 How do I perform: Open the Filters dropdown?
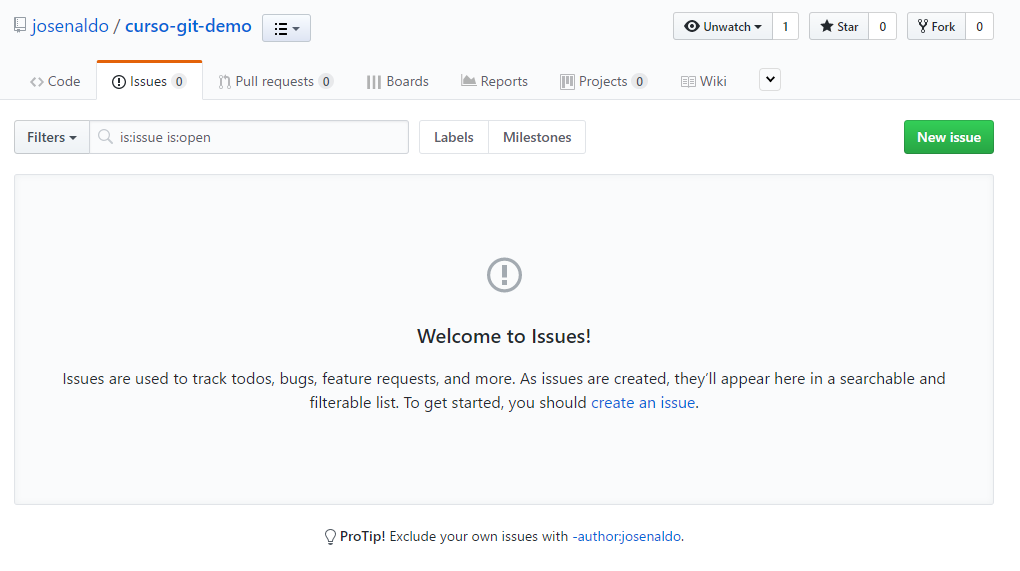click(51, 137)
